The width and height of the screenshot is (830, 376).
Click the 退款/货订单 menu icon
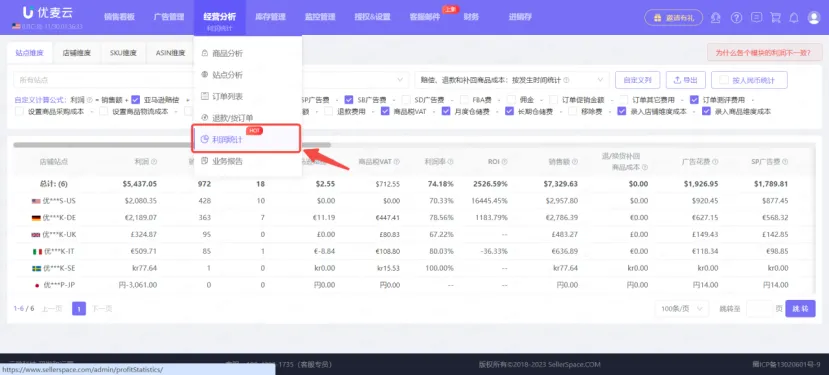click(x=205, y=118)
